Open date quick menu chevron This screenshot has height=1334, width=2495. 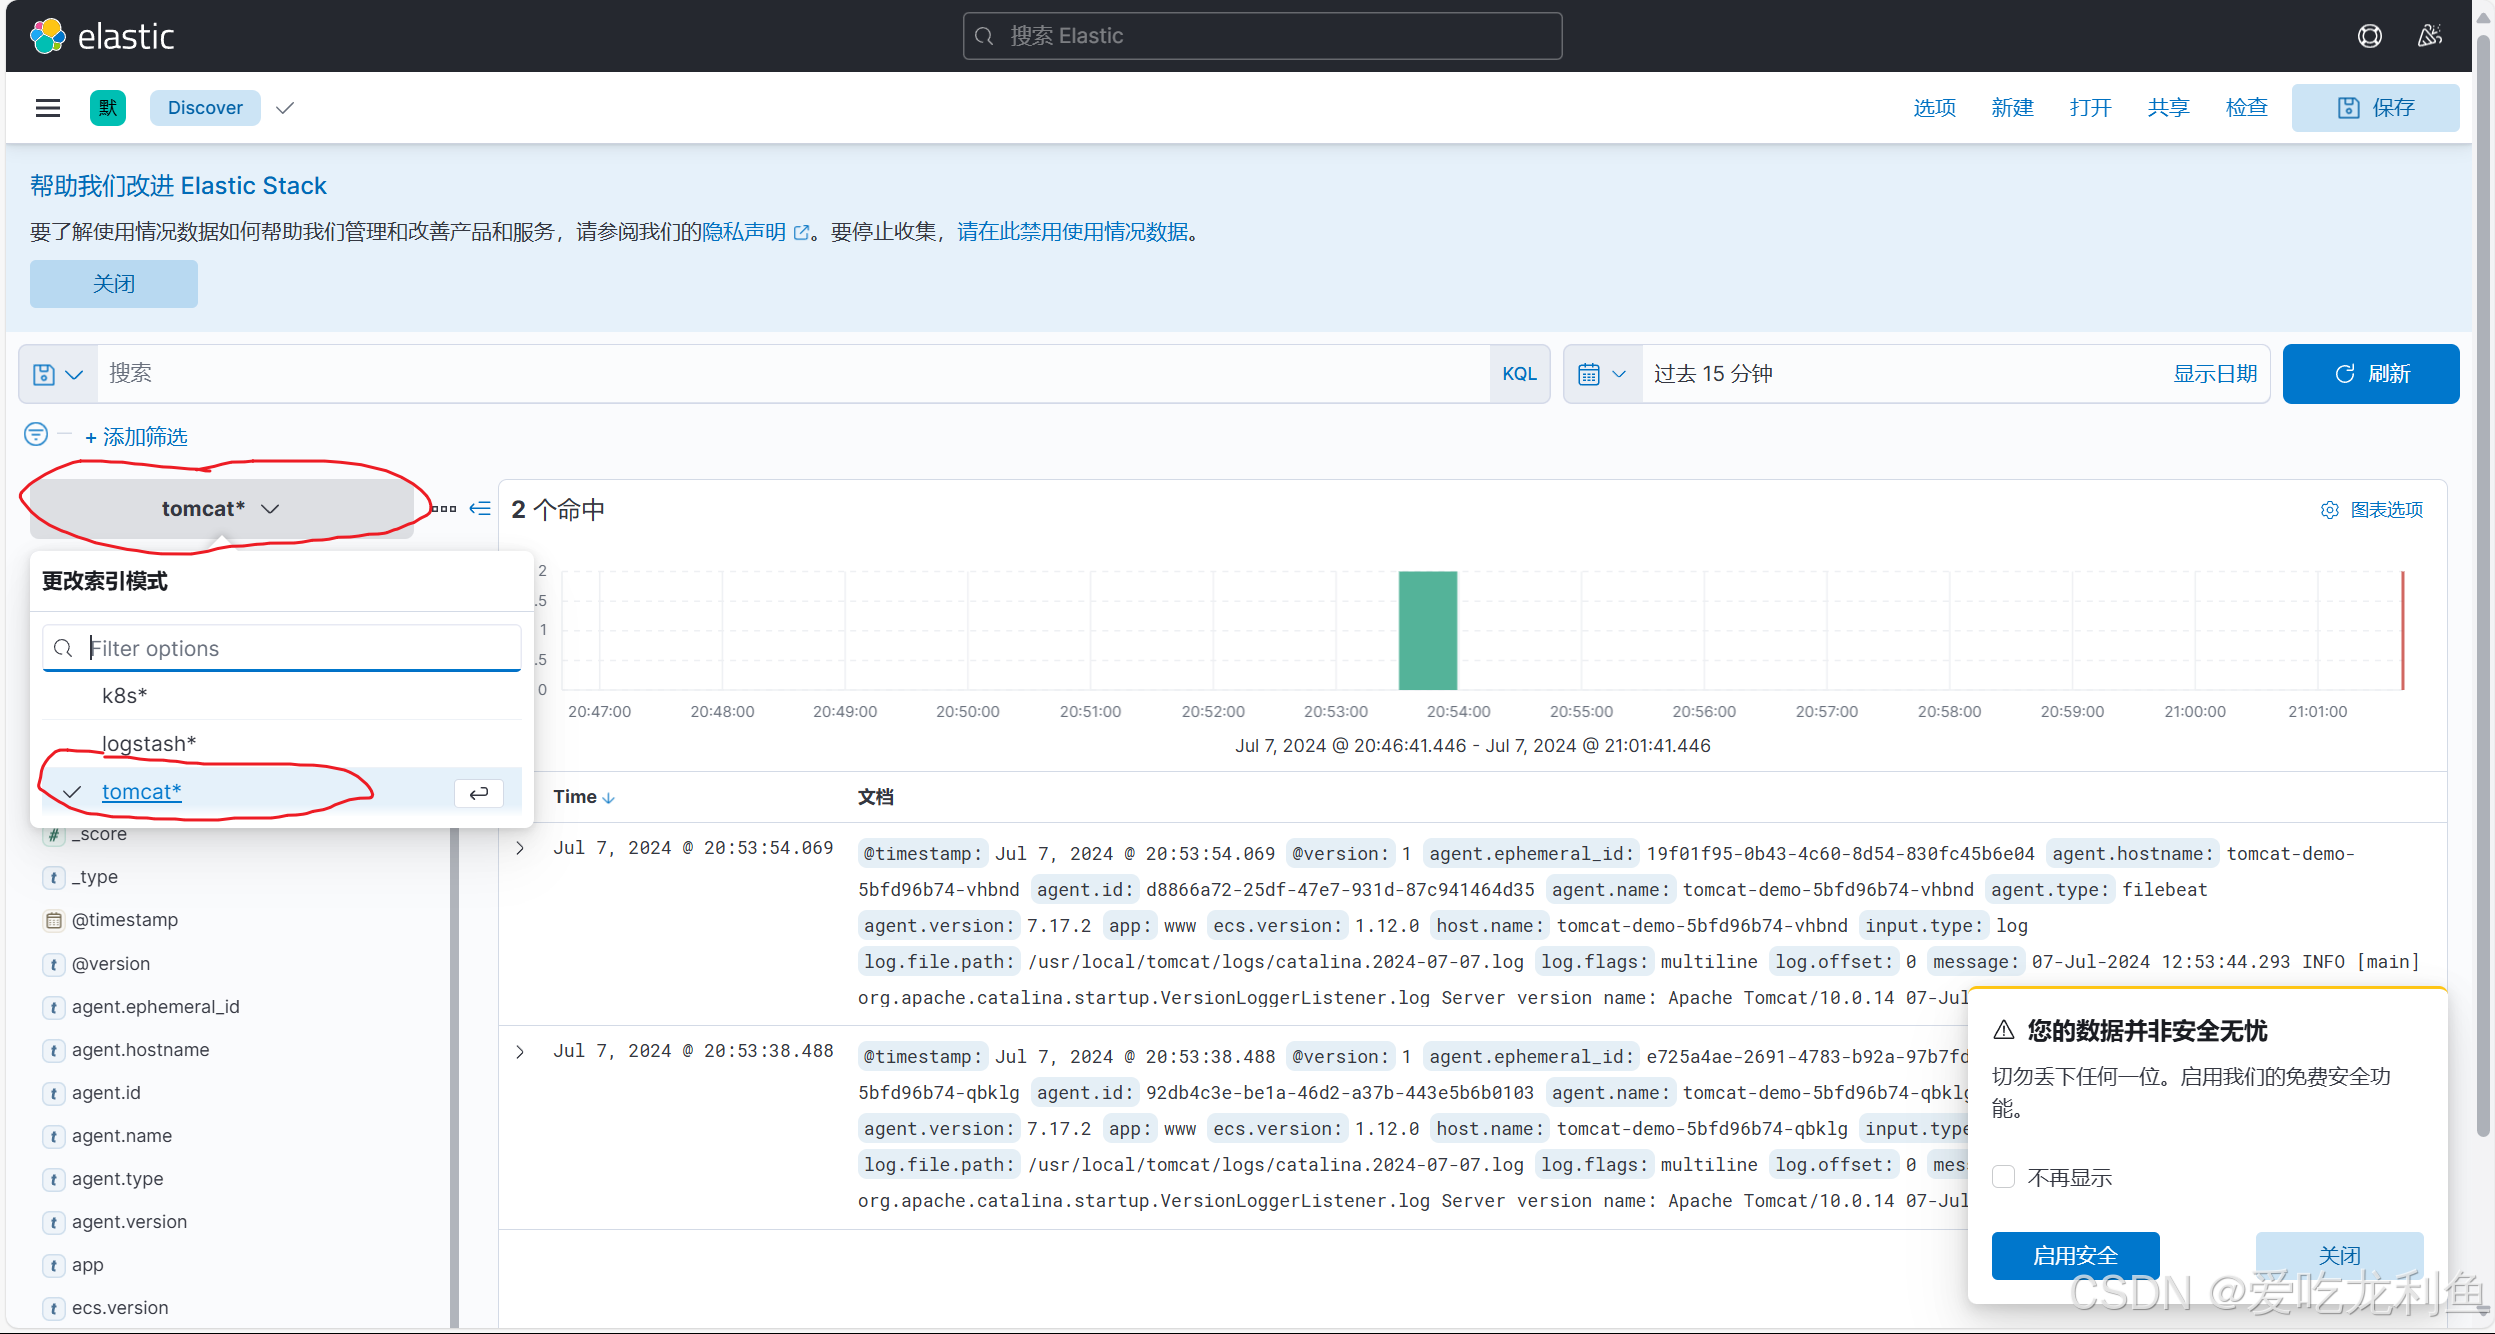(1619, 374)
